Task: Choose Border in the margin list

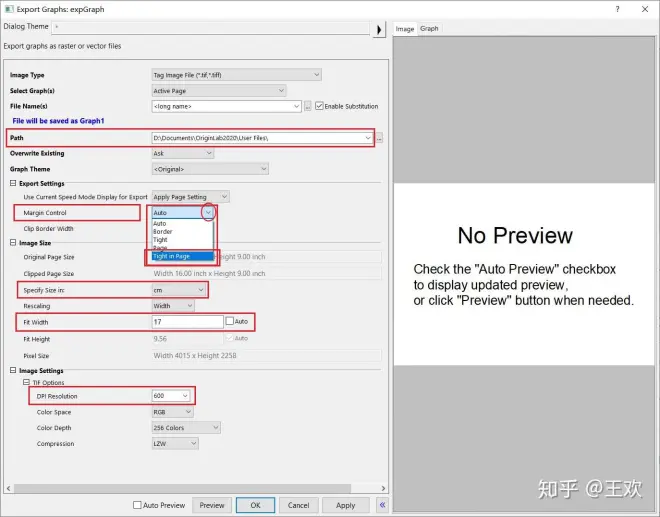Action: (x=183, y=232)
